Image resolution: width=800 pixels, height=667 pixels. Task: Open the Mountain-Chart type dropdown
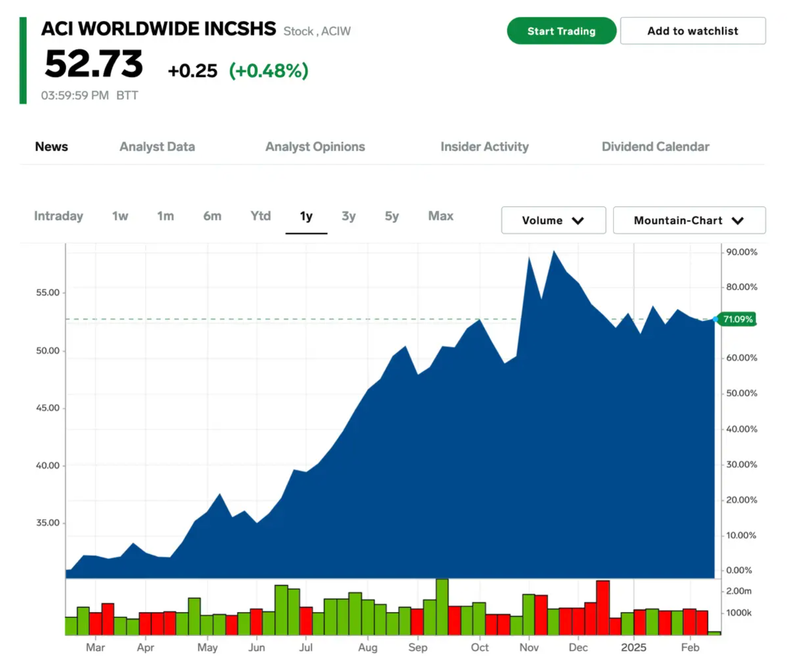coord(688,220)
